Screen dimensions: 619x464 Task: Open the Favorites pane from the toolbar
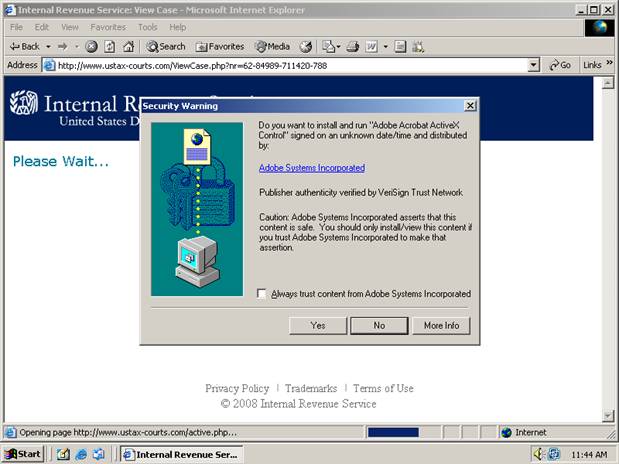(219, 47)
